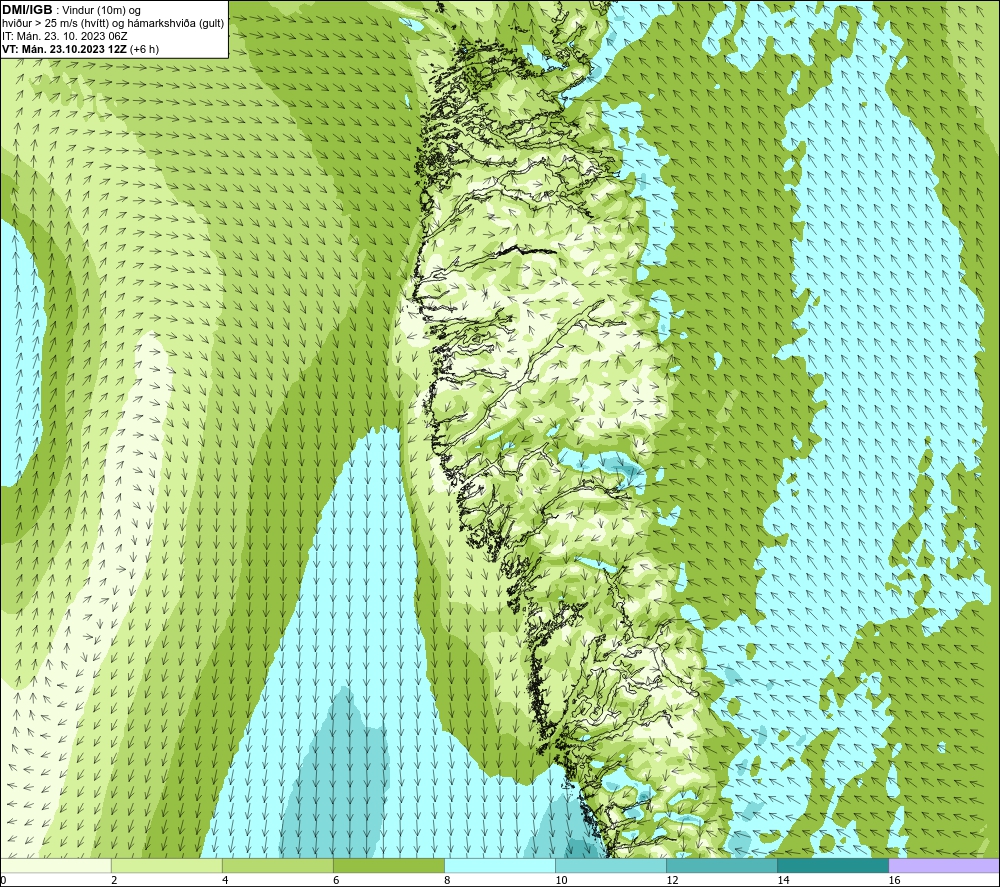The image size is (1000, 887).
Task: Select the 10–12 m/s teal swatch
Action: tap(611, 866)
